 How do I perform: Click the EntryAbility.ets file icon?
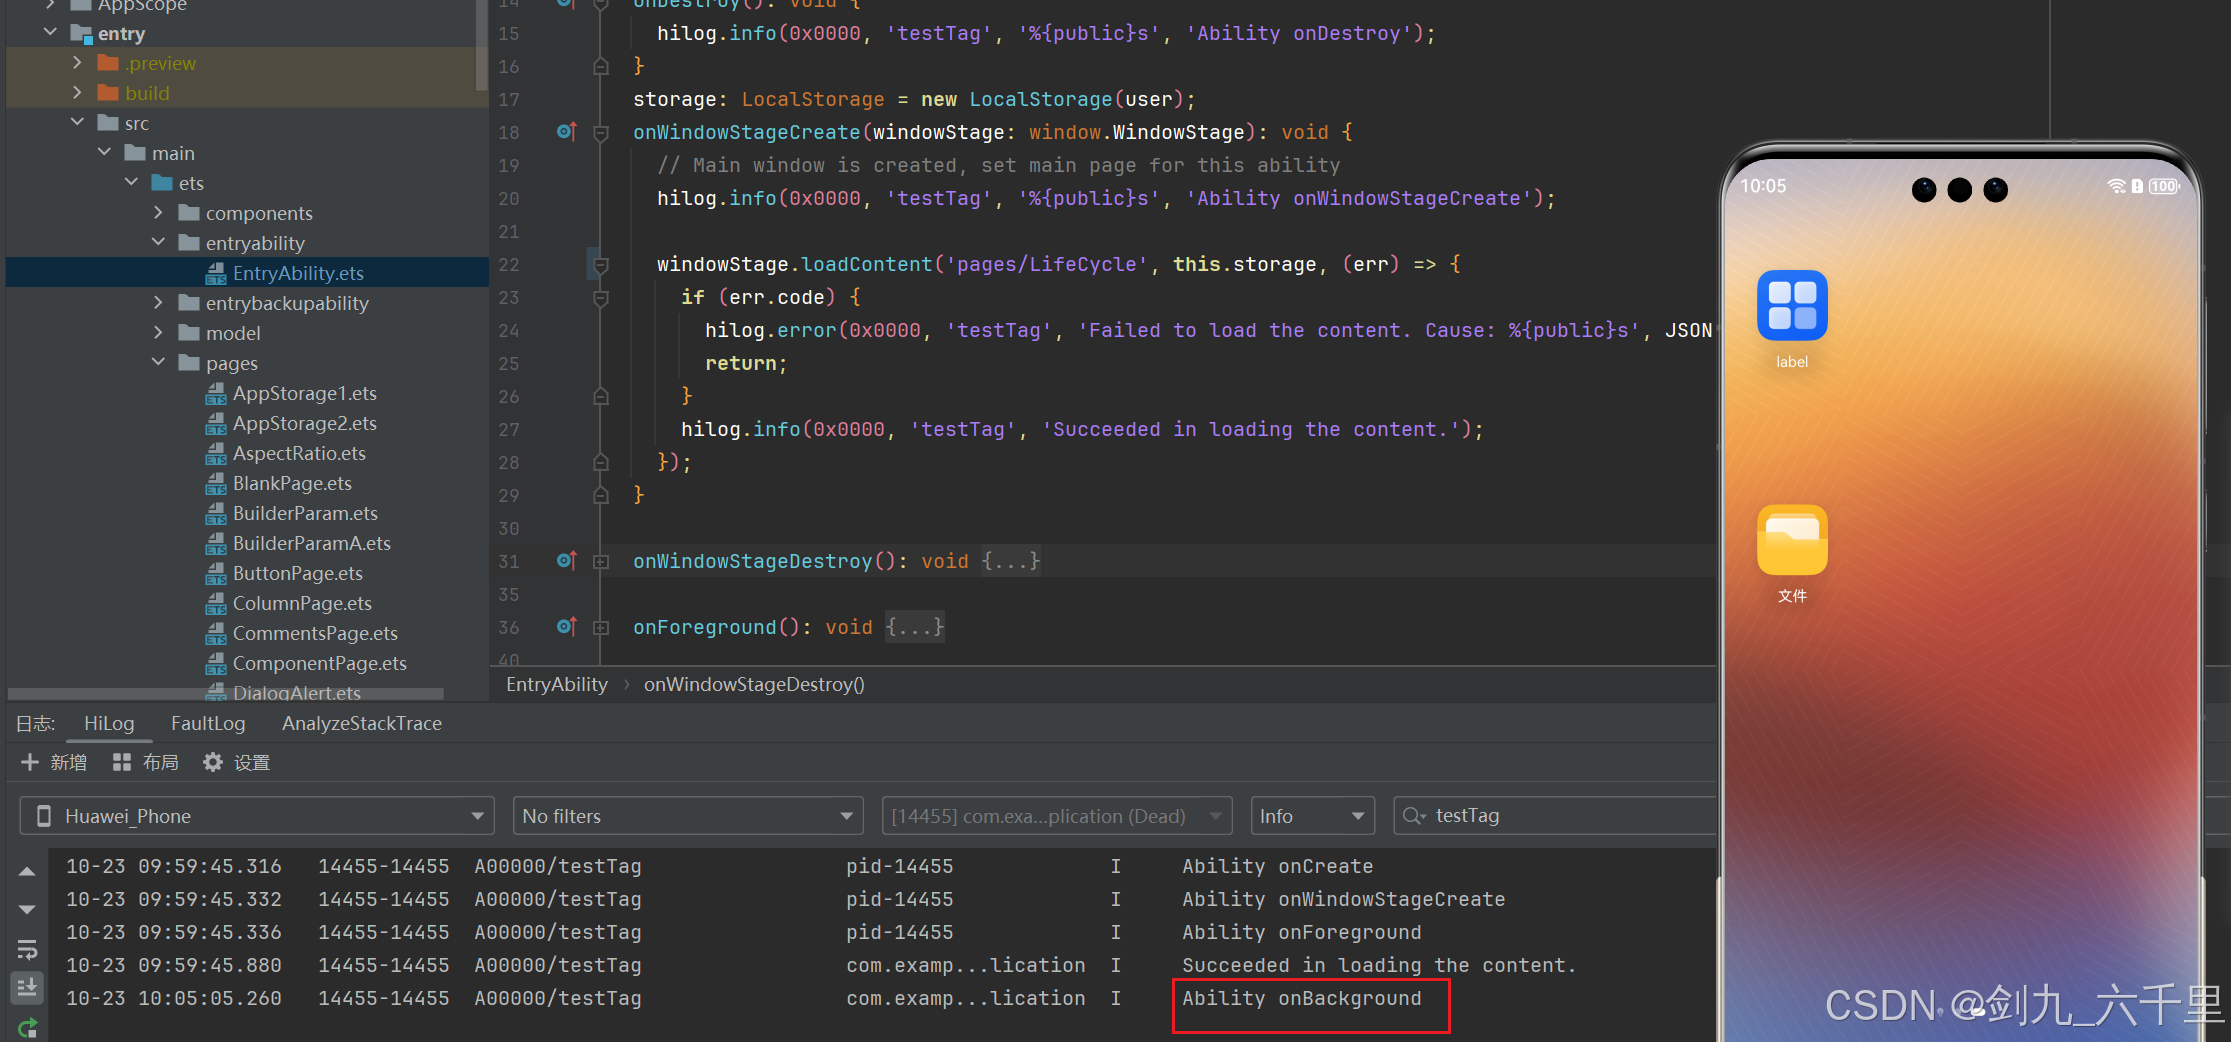(216, 274)
